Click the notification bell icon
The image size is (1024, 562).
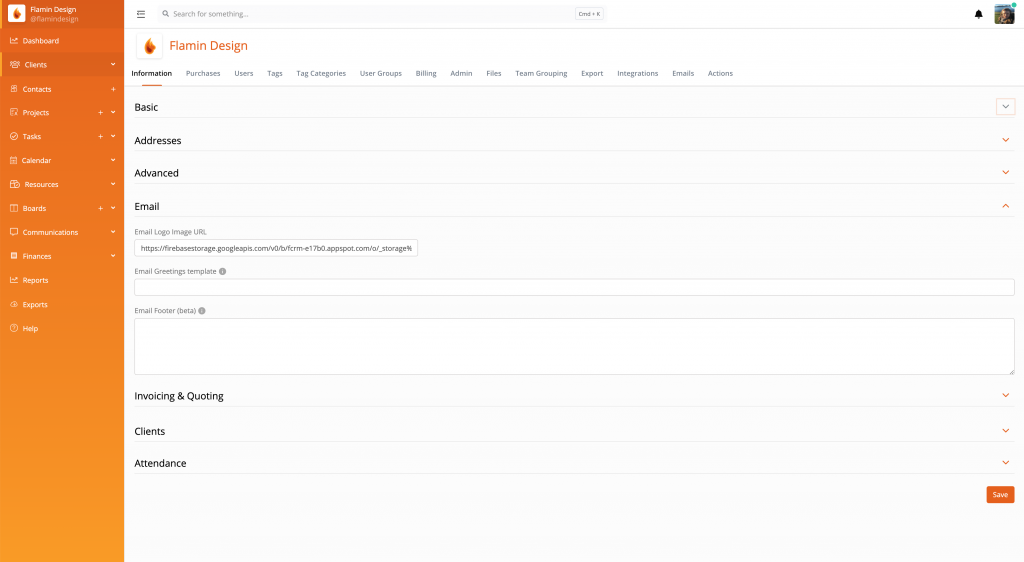pyautogui.click(x=978, y=14)
